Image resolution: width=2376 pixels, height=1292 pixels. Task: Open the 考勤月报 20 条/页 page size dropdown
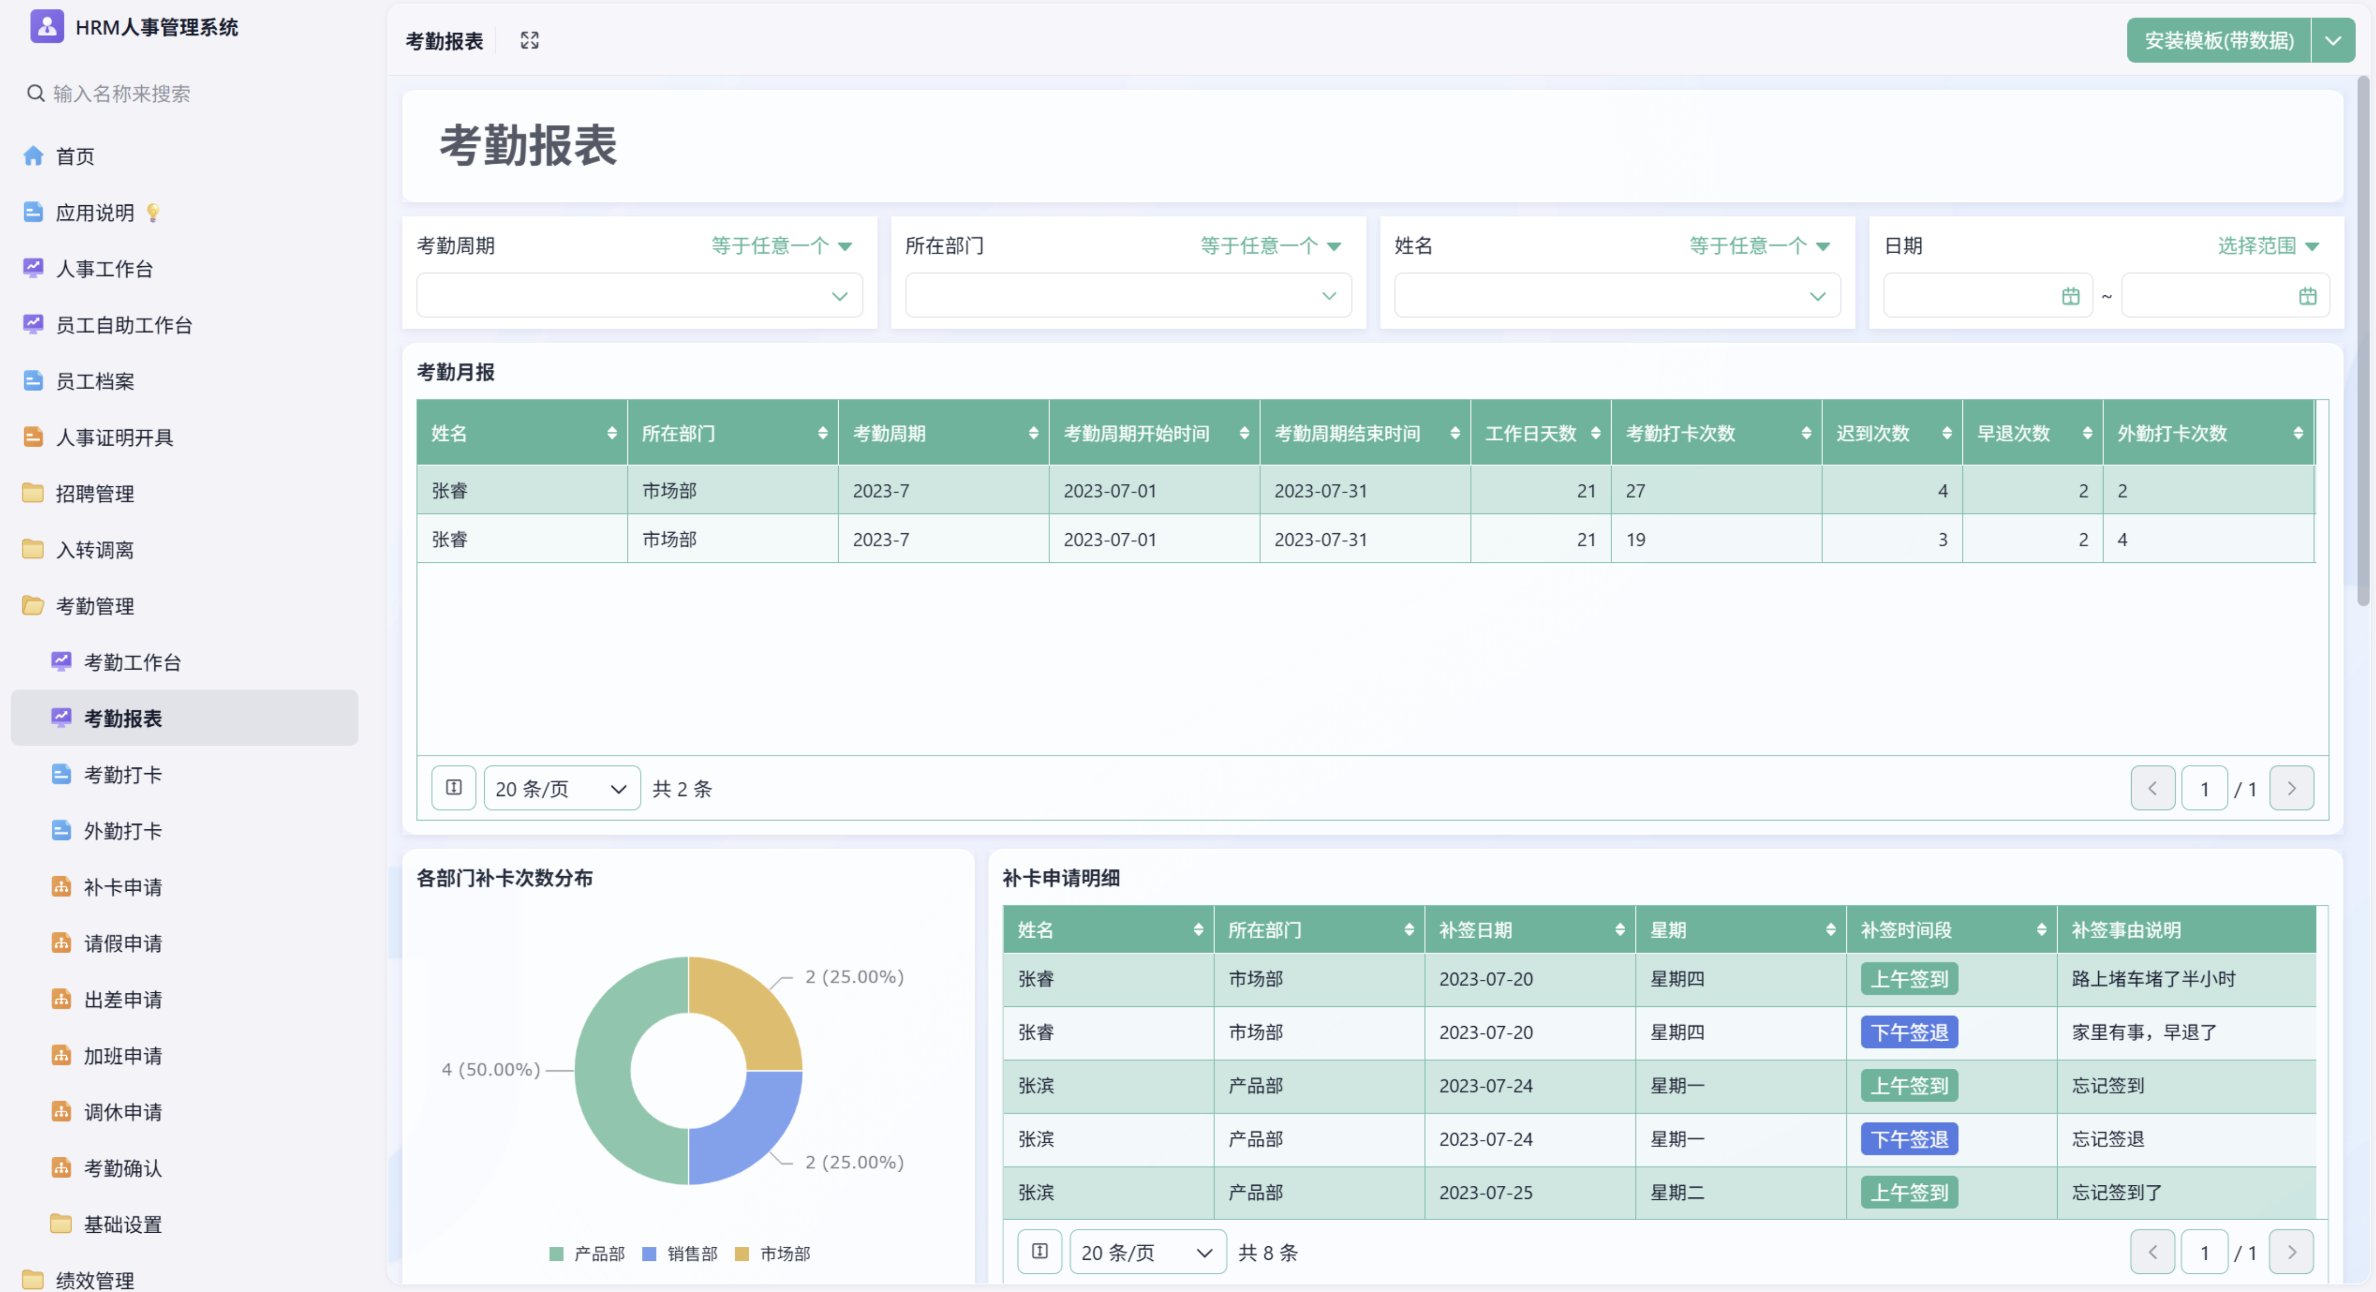pyautogui.click(x=562, y=788)
